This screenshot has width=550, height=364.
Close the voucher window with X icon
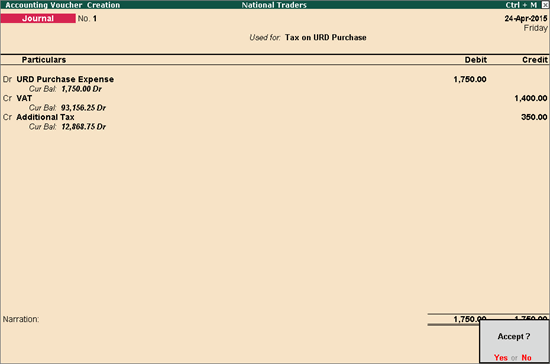pos(545,5)
